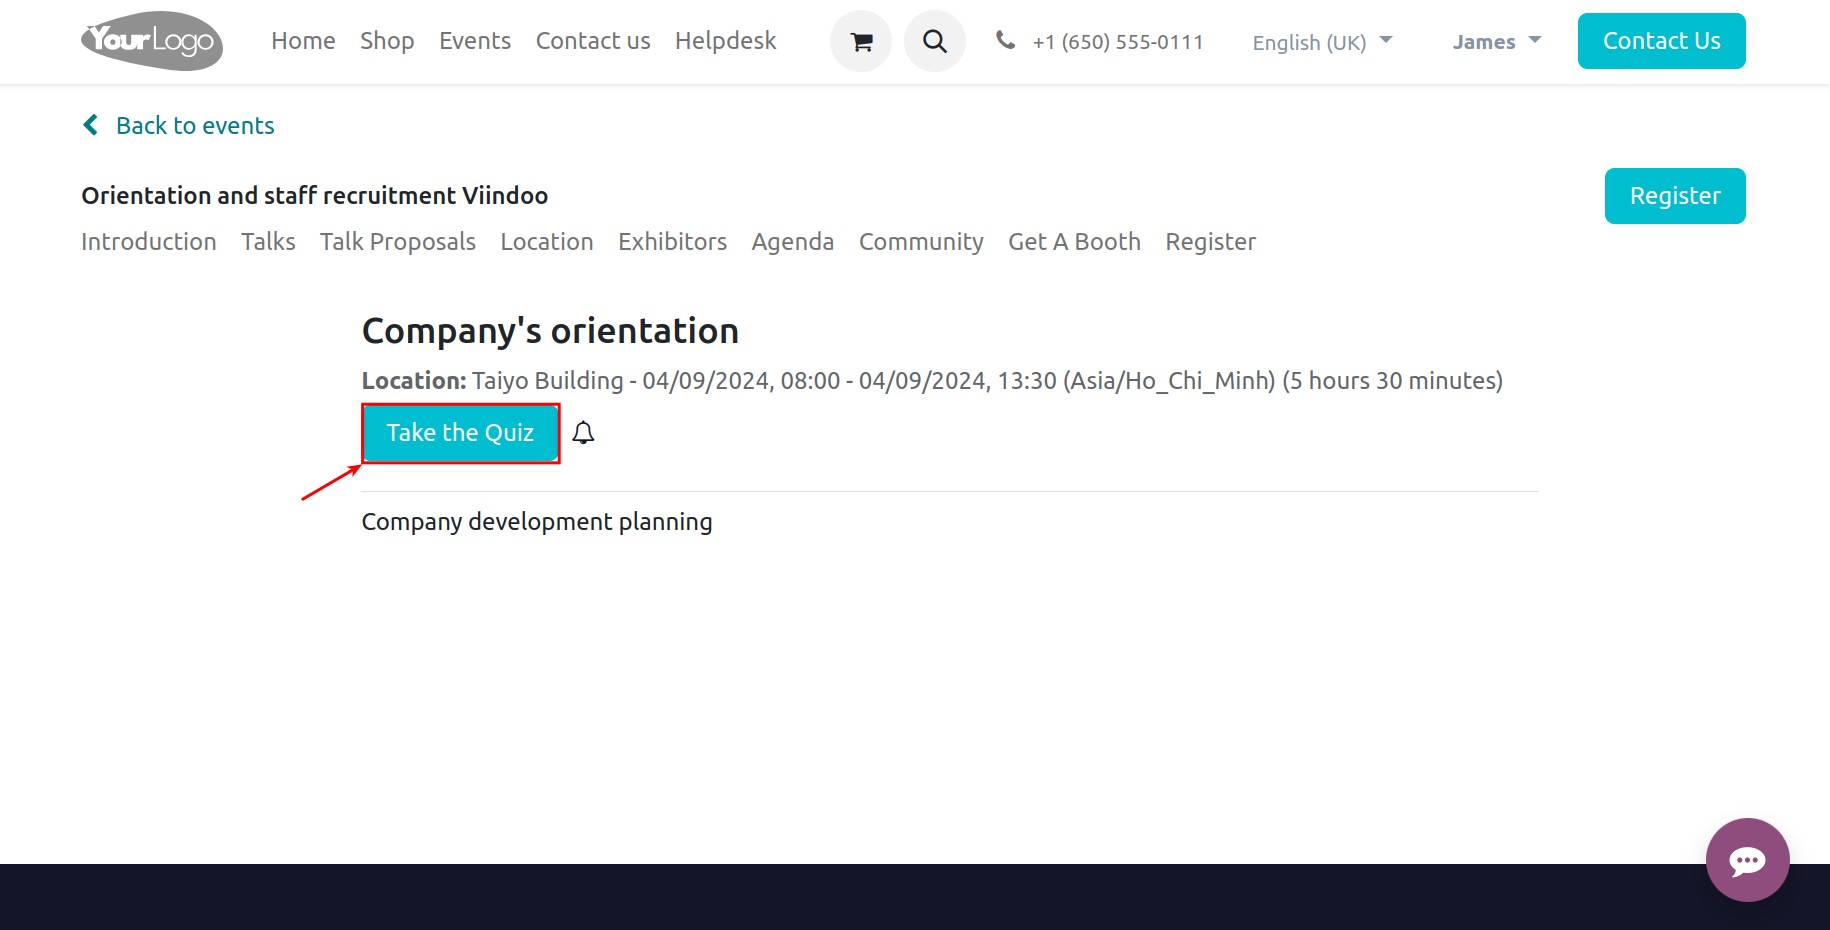This screenshot has height=930, width=1830.
Task: Click the Take the Quiz button
Action: [460, 433]
